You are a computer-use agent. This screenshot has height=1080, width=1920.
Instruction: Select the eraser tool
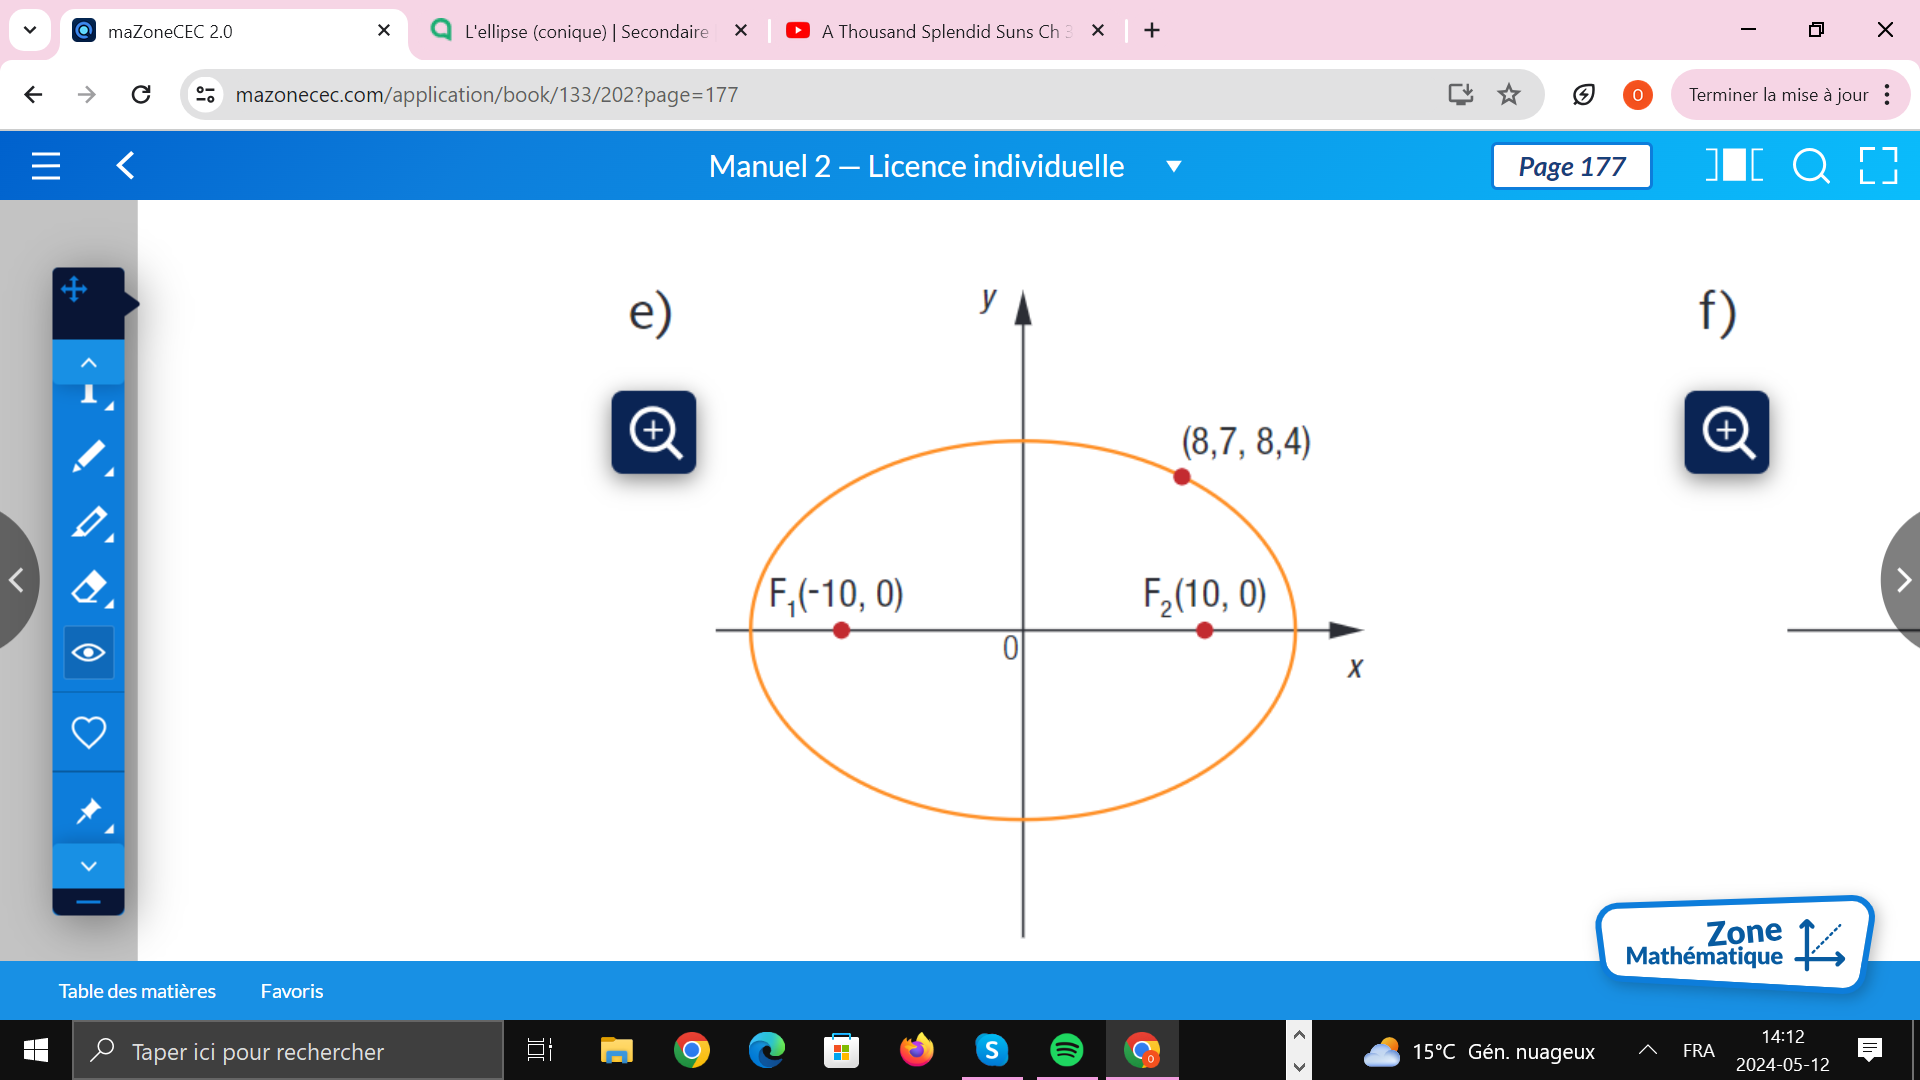(x=88, y=588)
